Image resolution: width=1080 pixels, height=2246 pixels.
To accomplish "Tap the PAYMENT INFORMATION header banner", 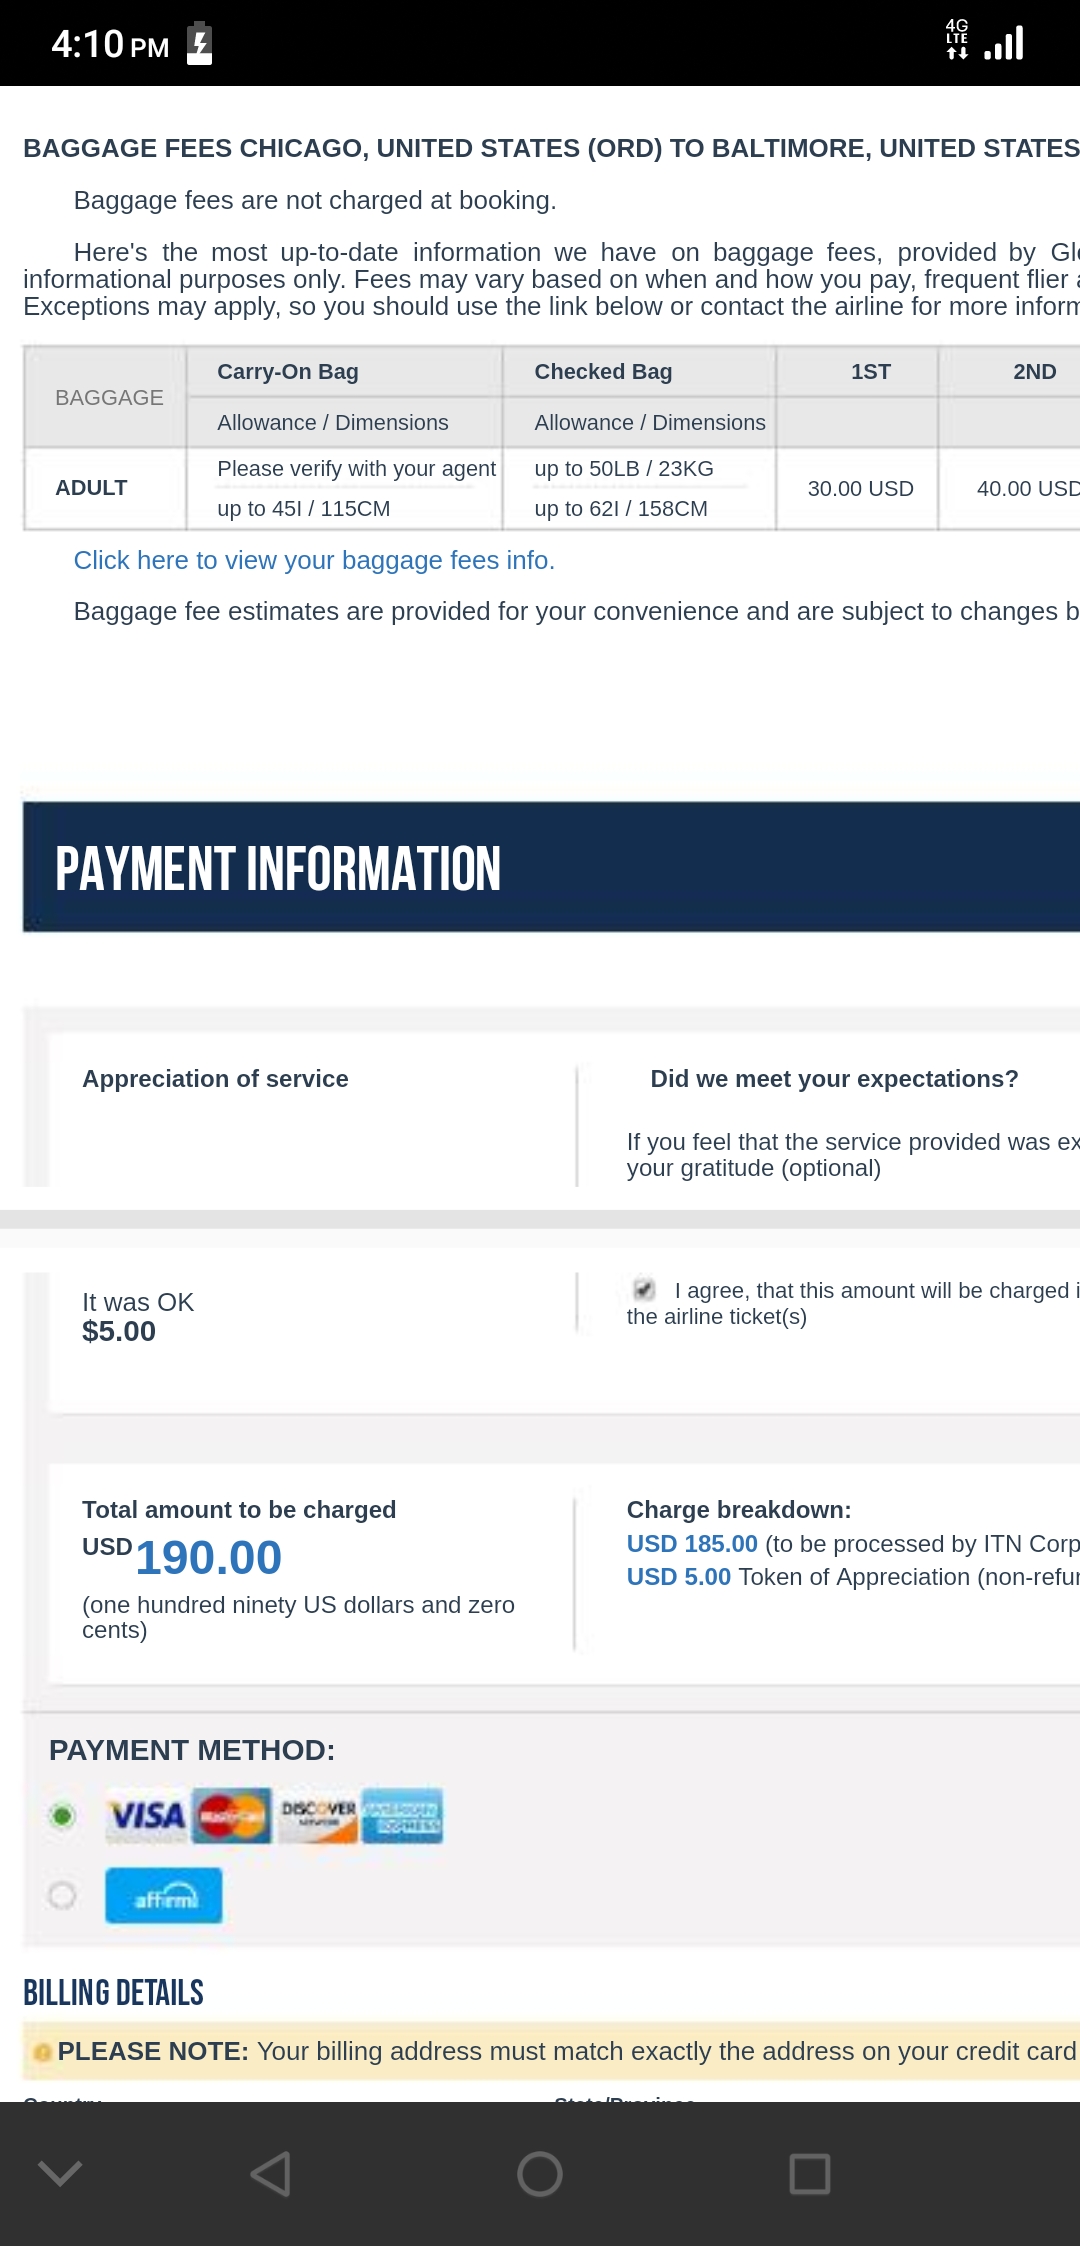I will click(x=551, y=867).
